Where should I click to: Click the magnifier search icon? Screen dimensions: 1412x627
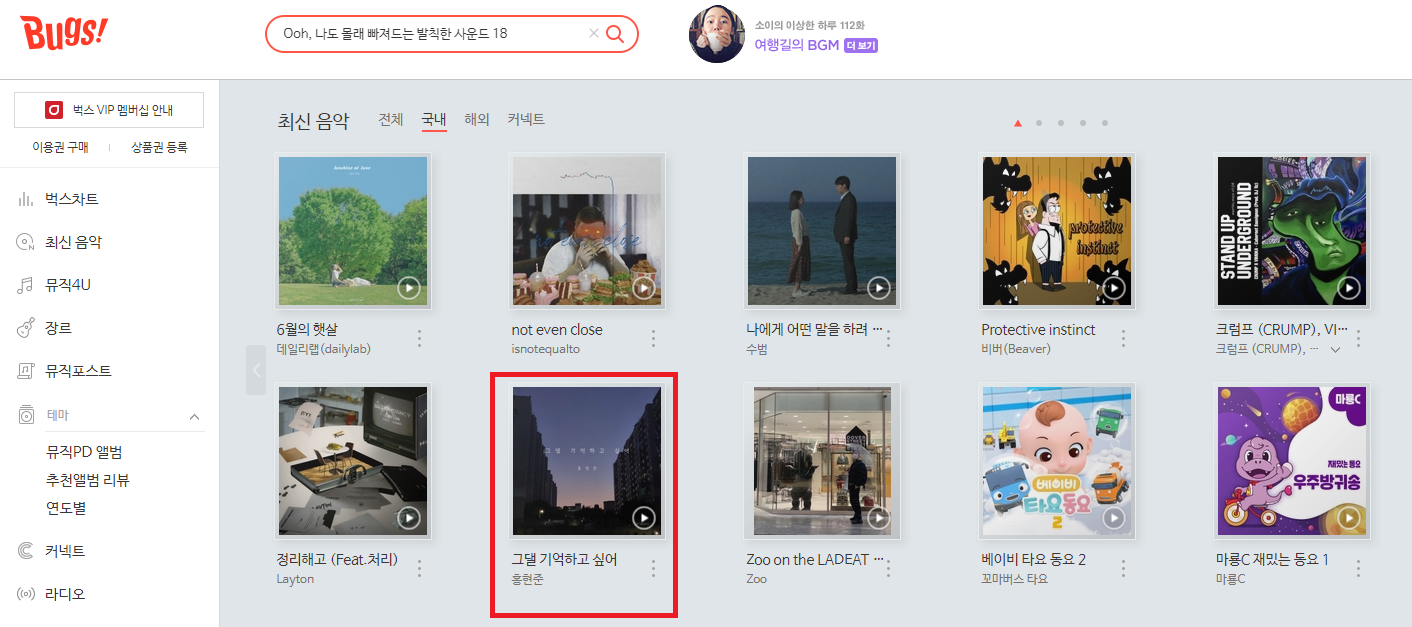(615, 34)
